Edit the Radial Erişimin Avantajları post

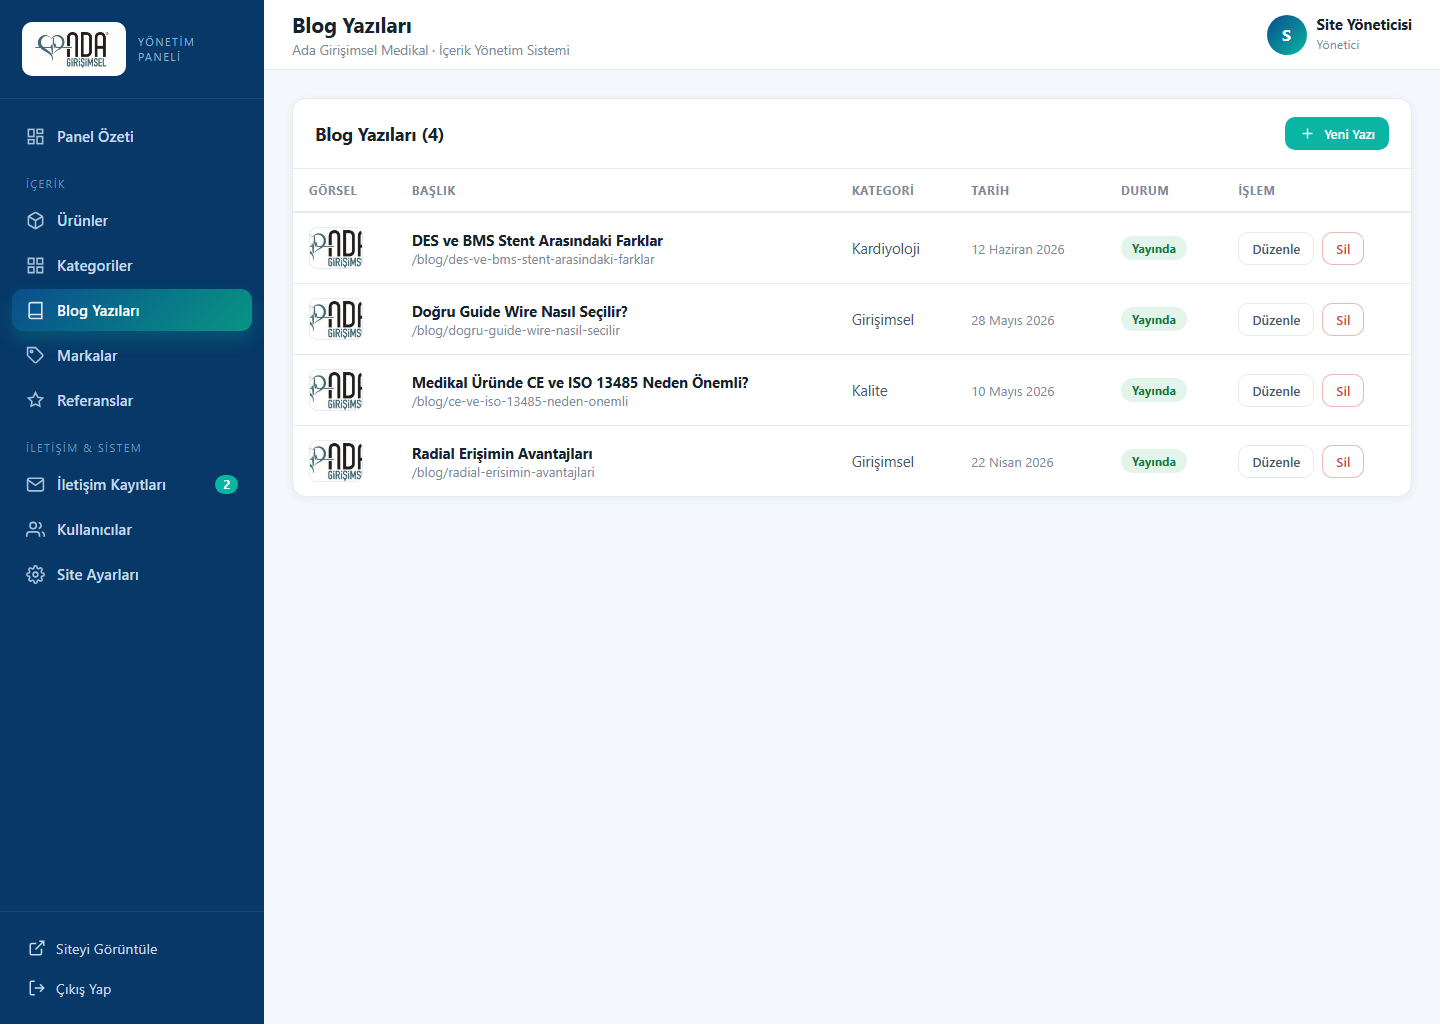[x=1276, y=462]
